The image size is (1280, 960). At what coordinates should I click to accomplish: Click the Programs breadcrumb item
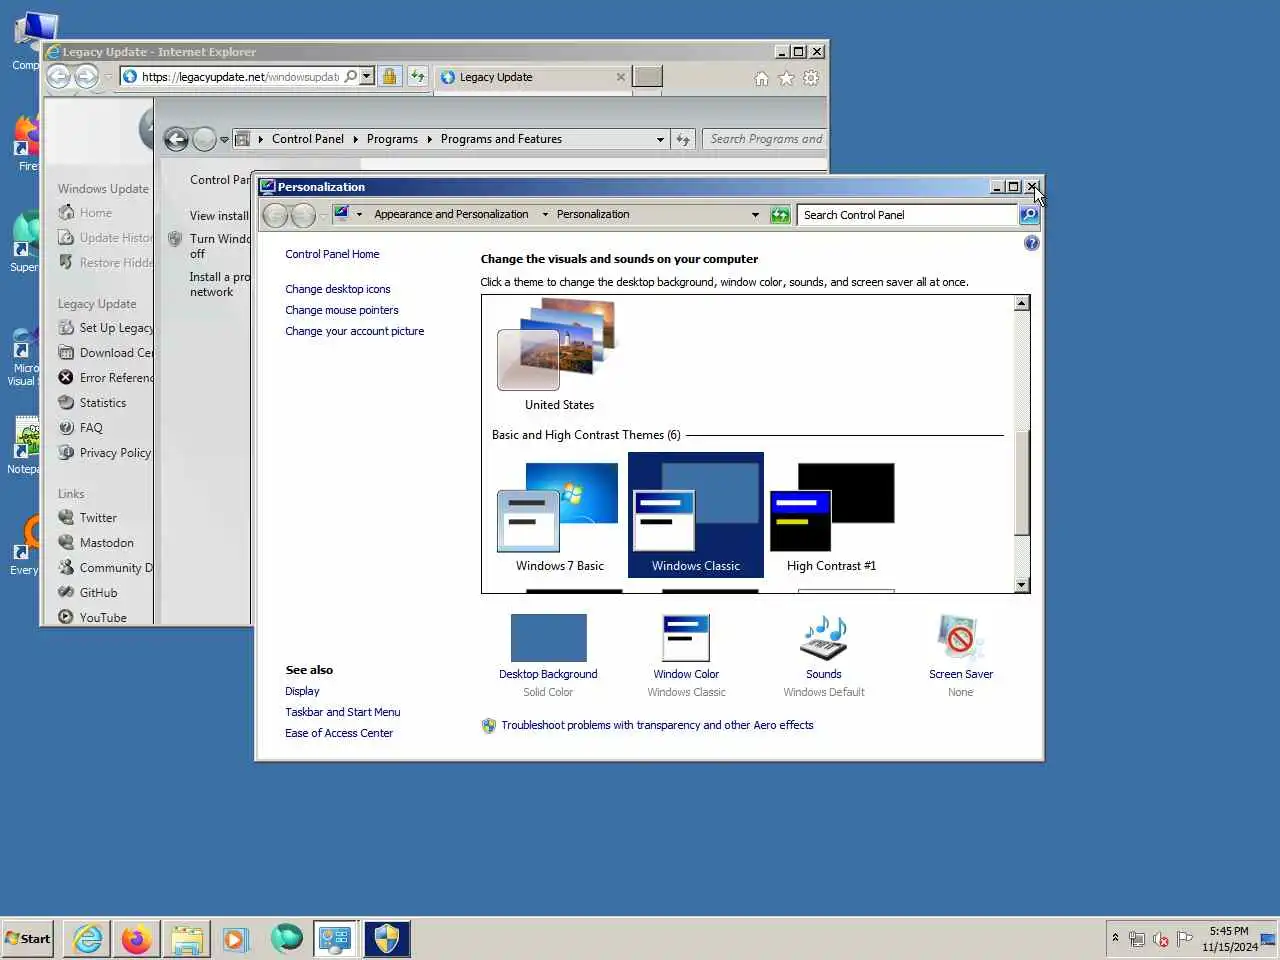click(392, 140)
